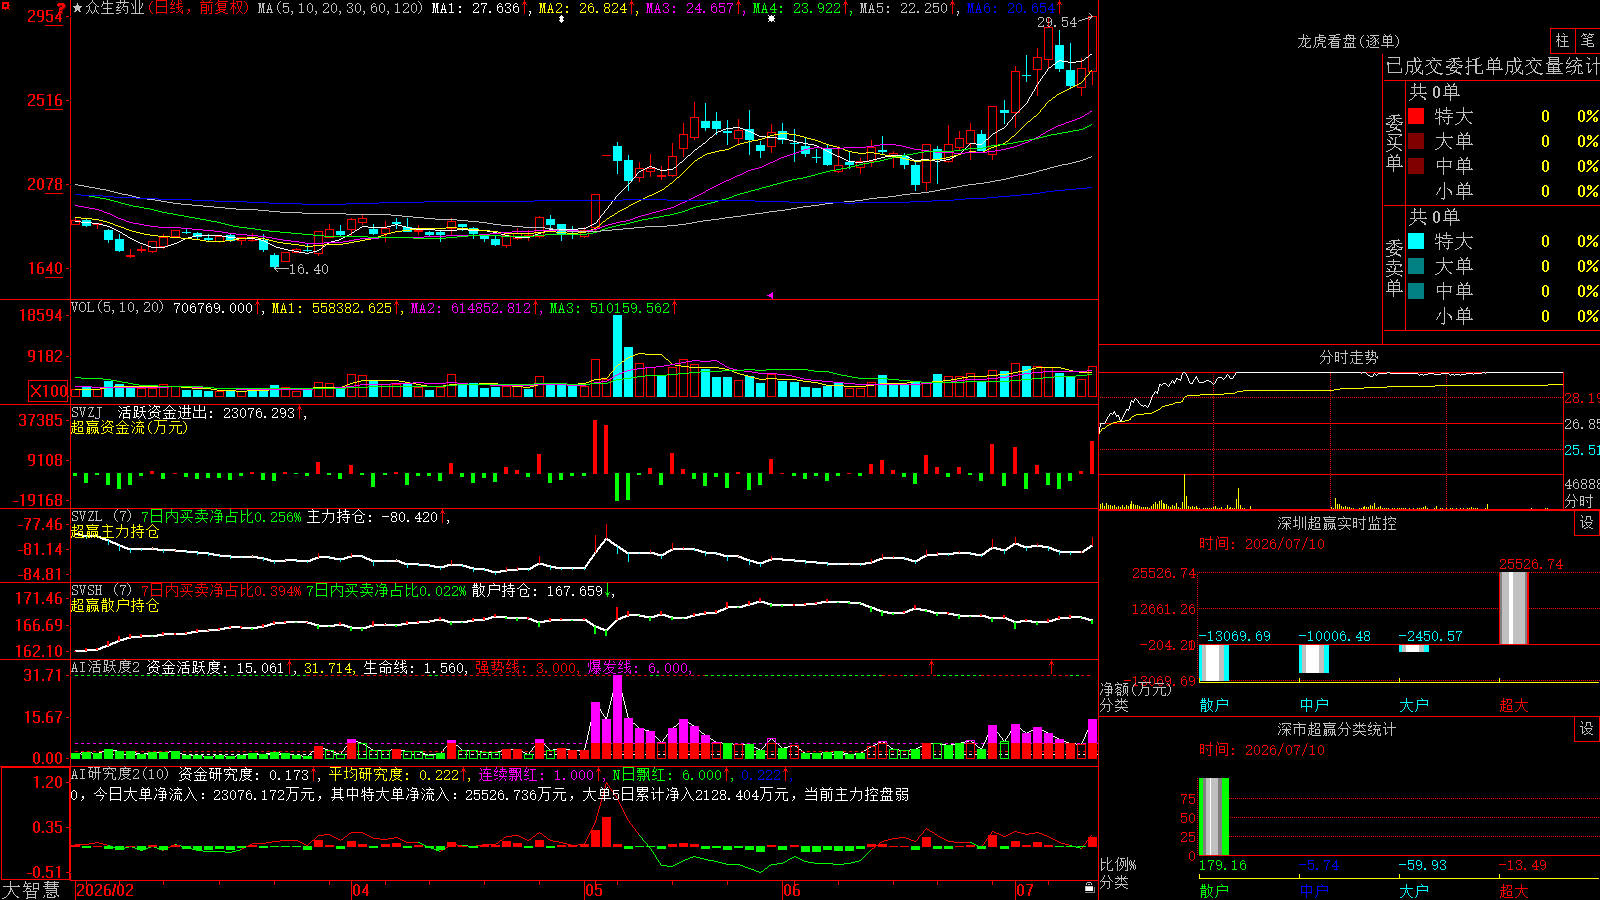Click the white star marker under the MA4 value
Viewport: 1600px width, 900px height.
tap(771, 19)
